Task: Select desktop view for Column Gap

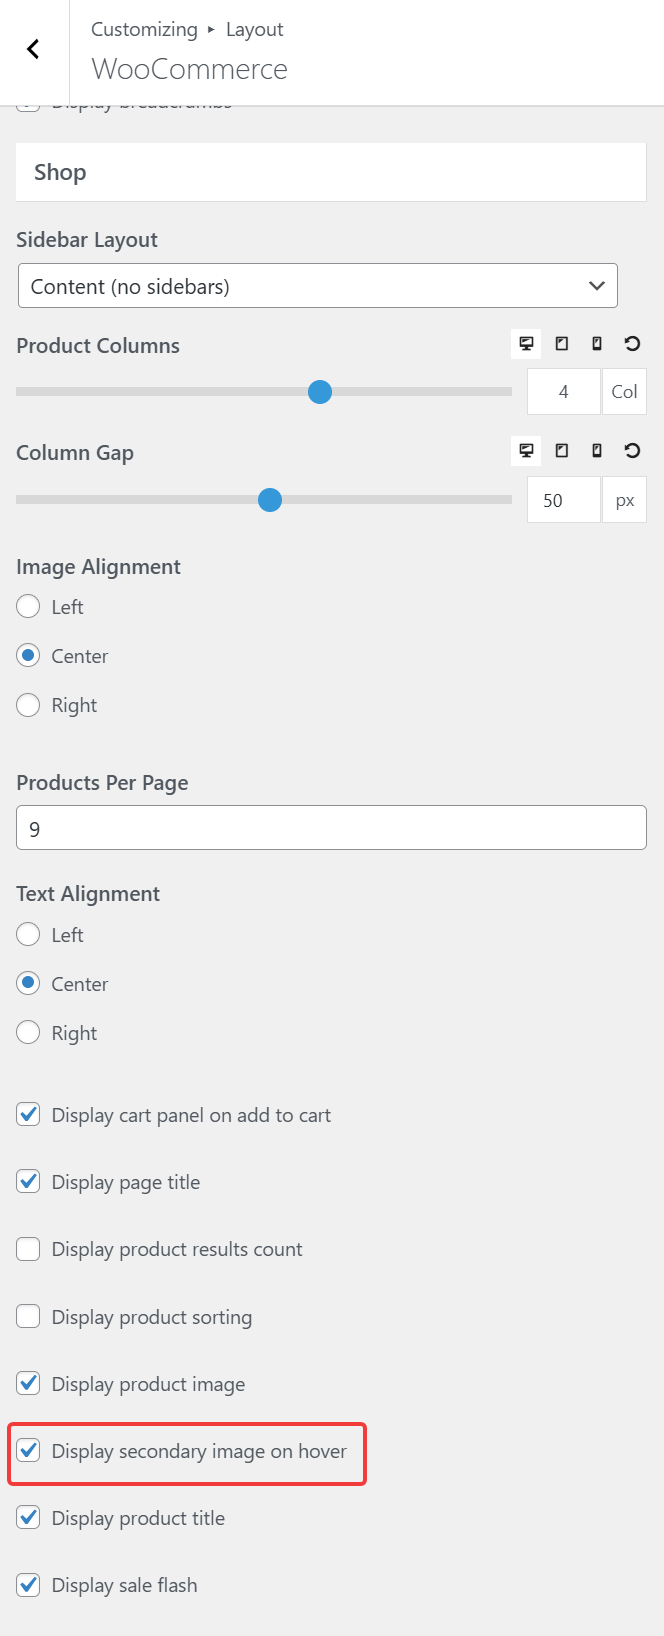Action: pos(526,451)
